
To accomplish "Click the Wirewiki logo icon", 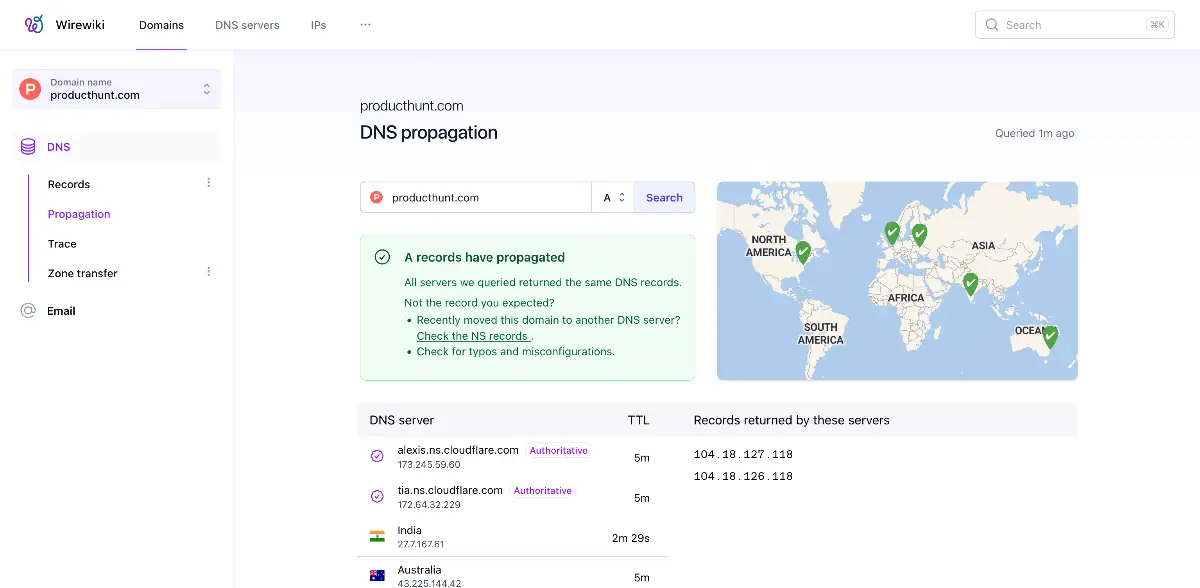I will [x=34, y=25].
